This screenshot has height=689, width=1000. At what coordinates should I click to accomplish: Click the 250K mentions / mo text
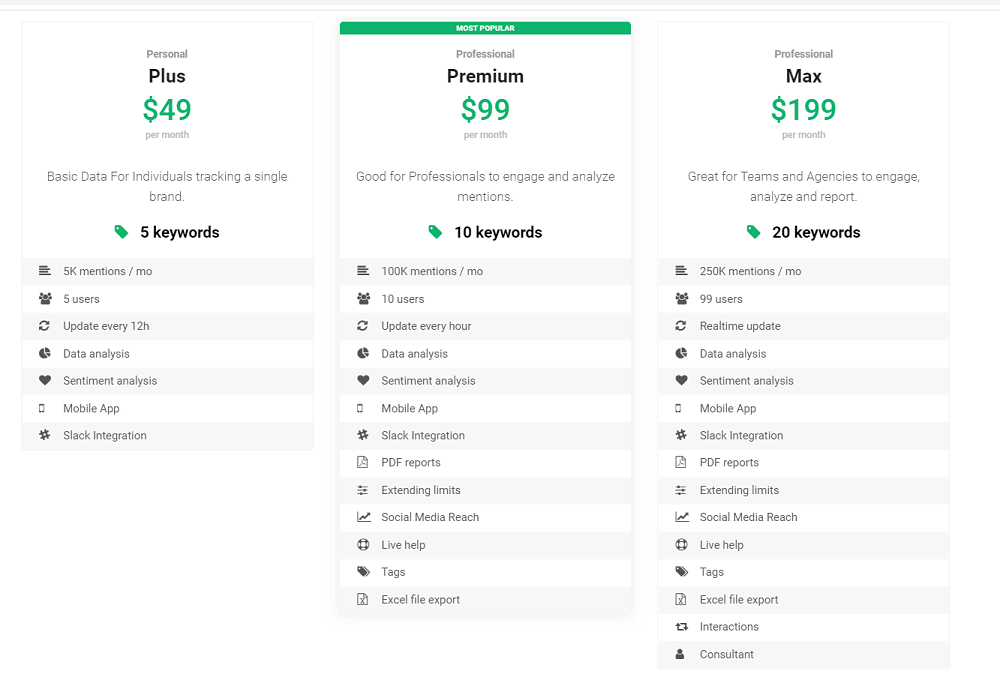click(751, 271)
